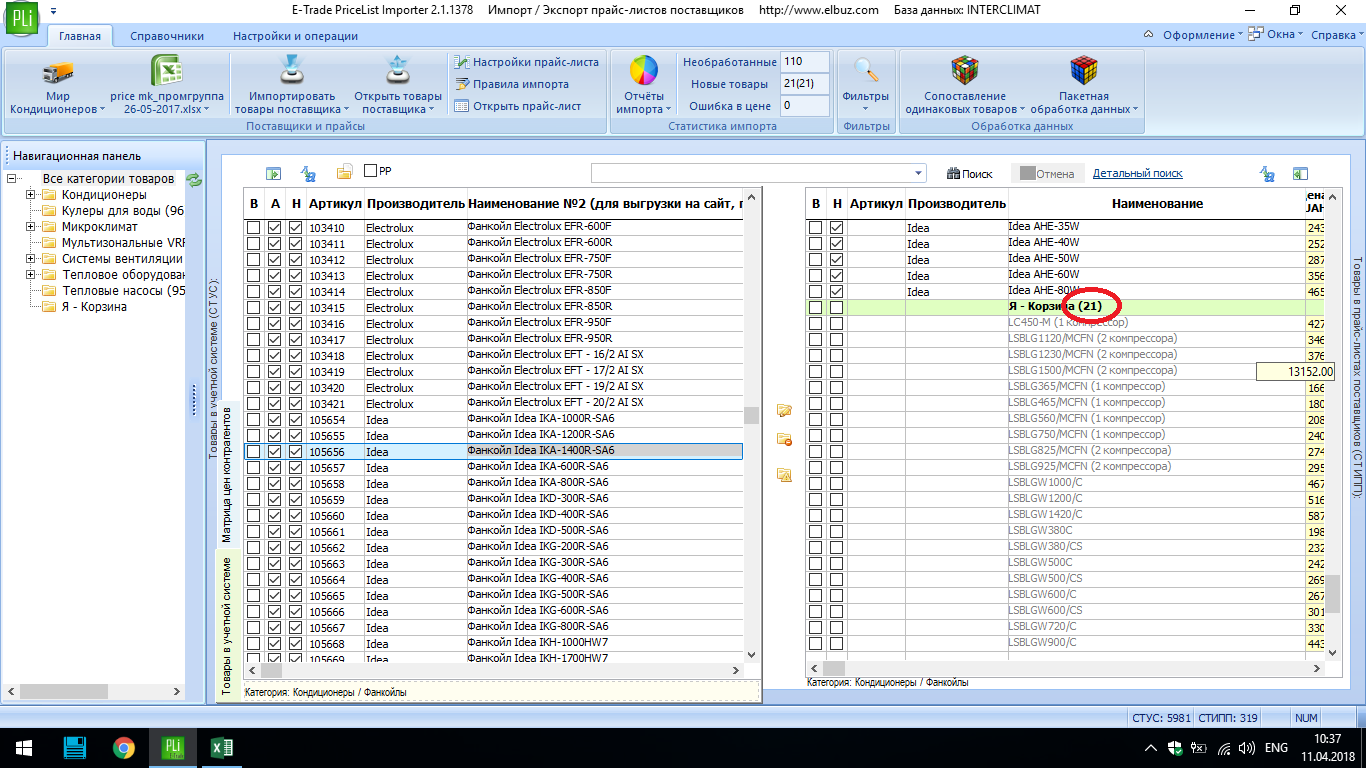This screenshot has width=1366, height=768.
Task: Click the bottom folder icon between tables
Action: 784,475
